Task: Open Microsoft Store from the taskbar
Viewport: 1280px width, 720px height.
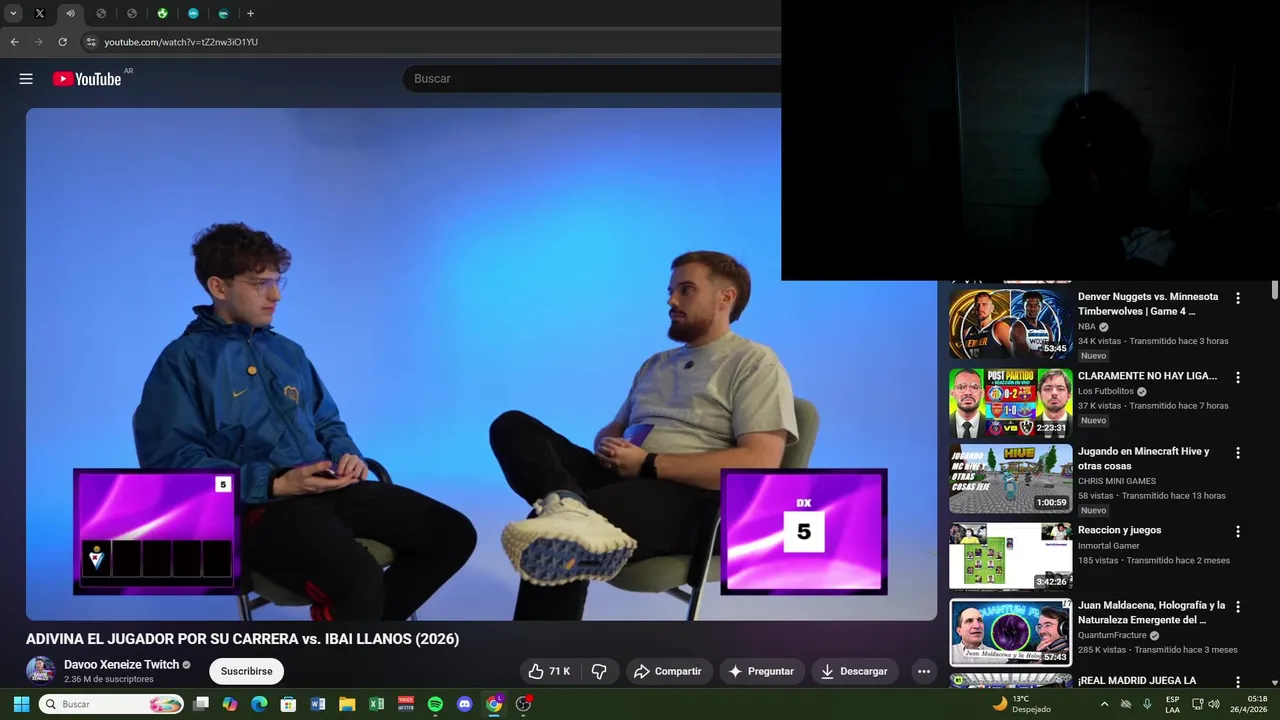Action: [x=288, y=704]
